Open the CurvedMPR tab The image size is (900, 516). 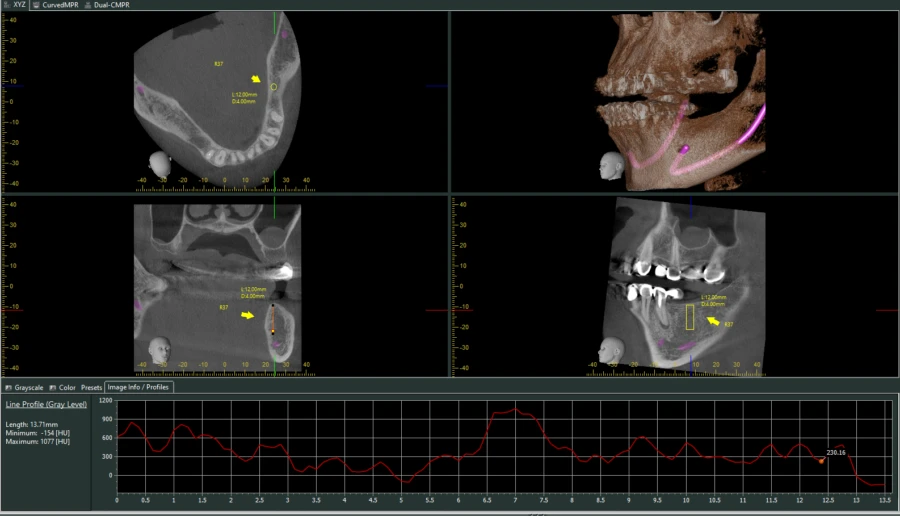[x=54, y=5]
